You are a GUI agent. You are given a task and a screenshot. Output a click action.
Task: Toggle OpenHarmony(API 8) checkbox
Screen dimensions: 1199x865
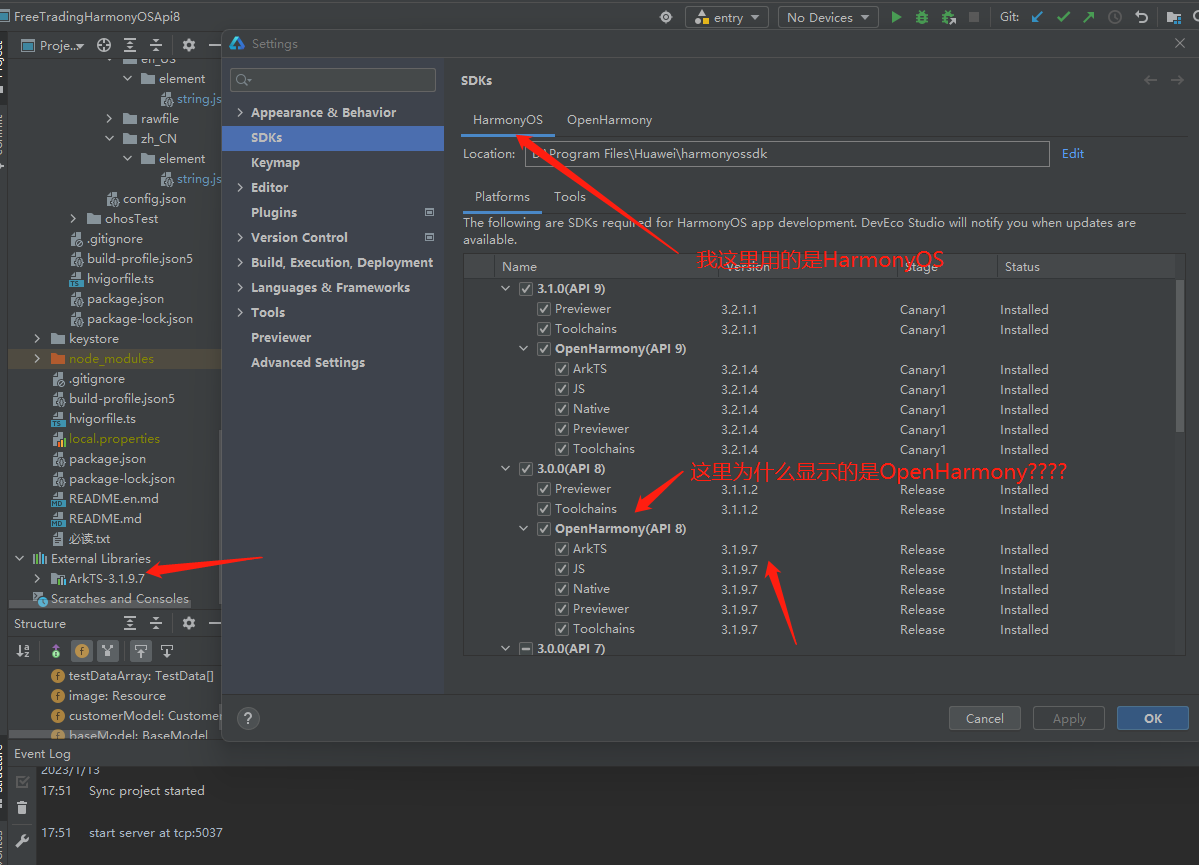pyautogui.click(x=544, y=528)
